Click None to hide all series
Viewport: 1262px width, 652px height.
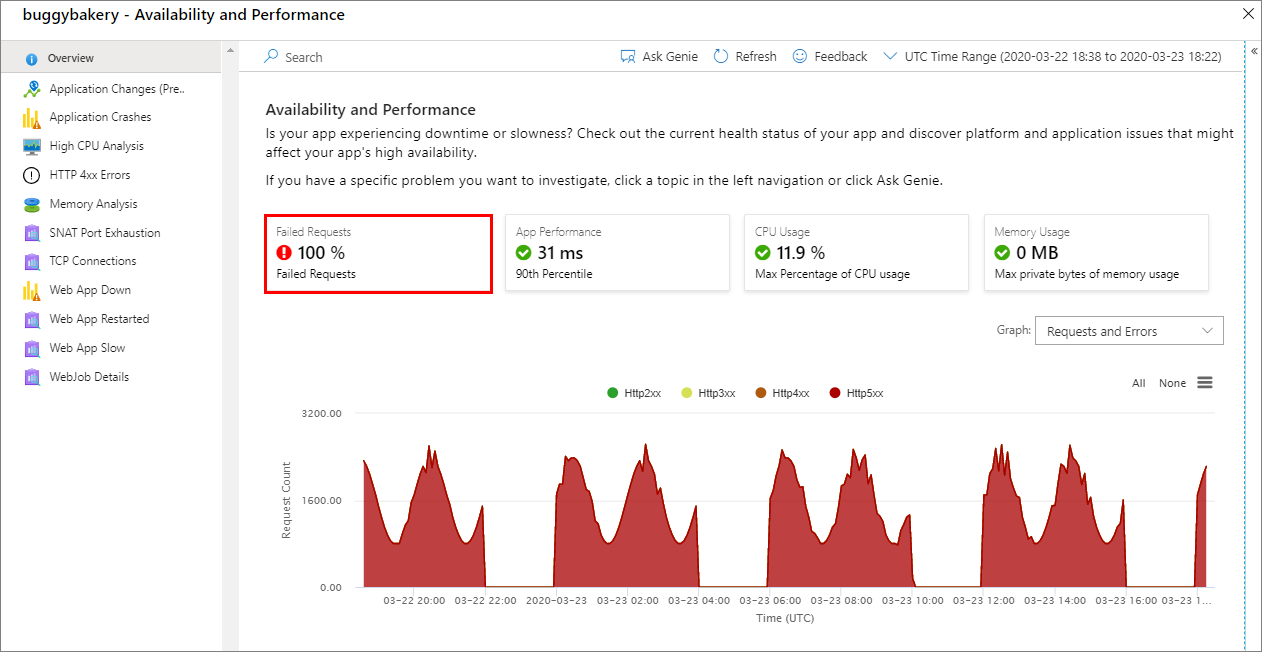pyautogui.click(x=1172, y=383)
